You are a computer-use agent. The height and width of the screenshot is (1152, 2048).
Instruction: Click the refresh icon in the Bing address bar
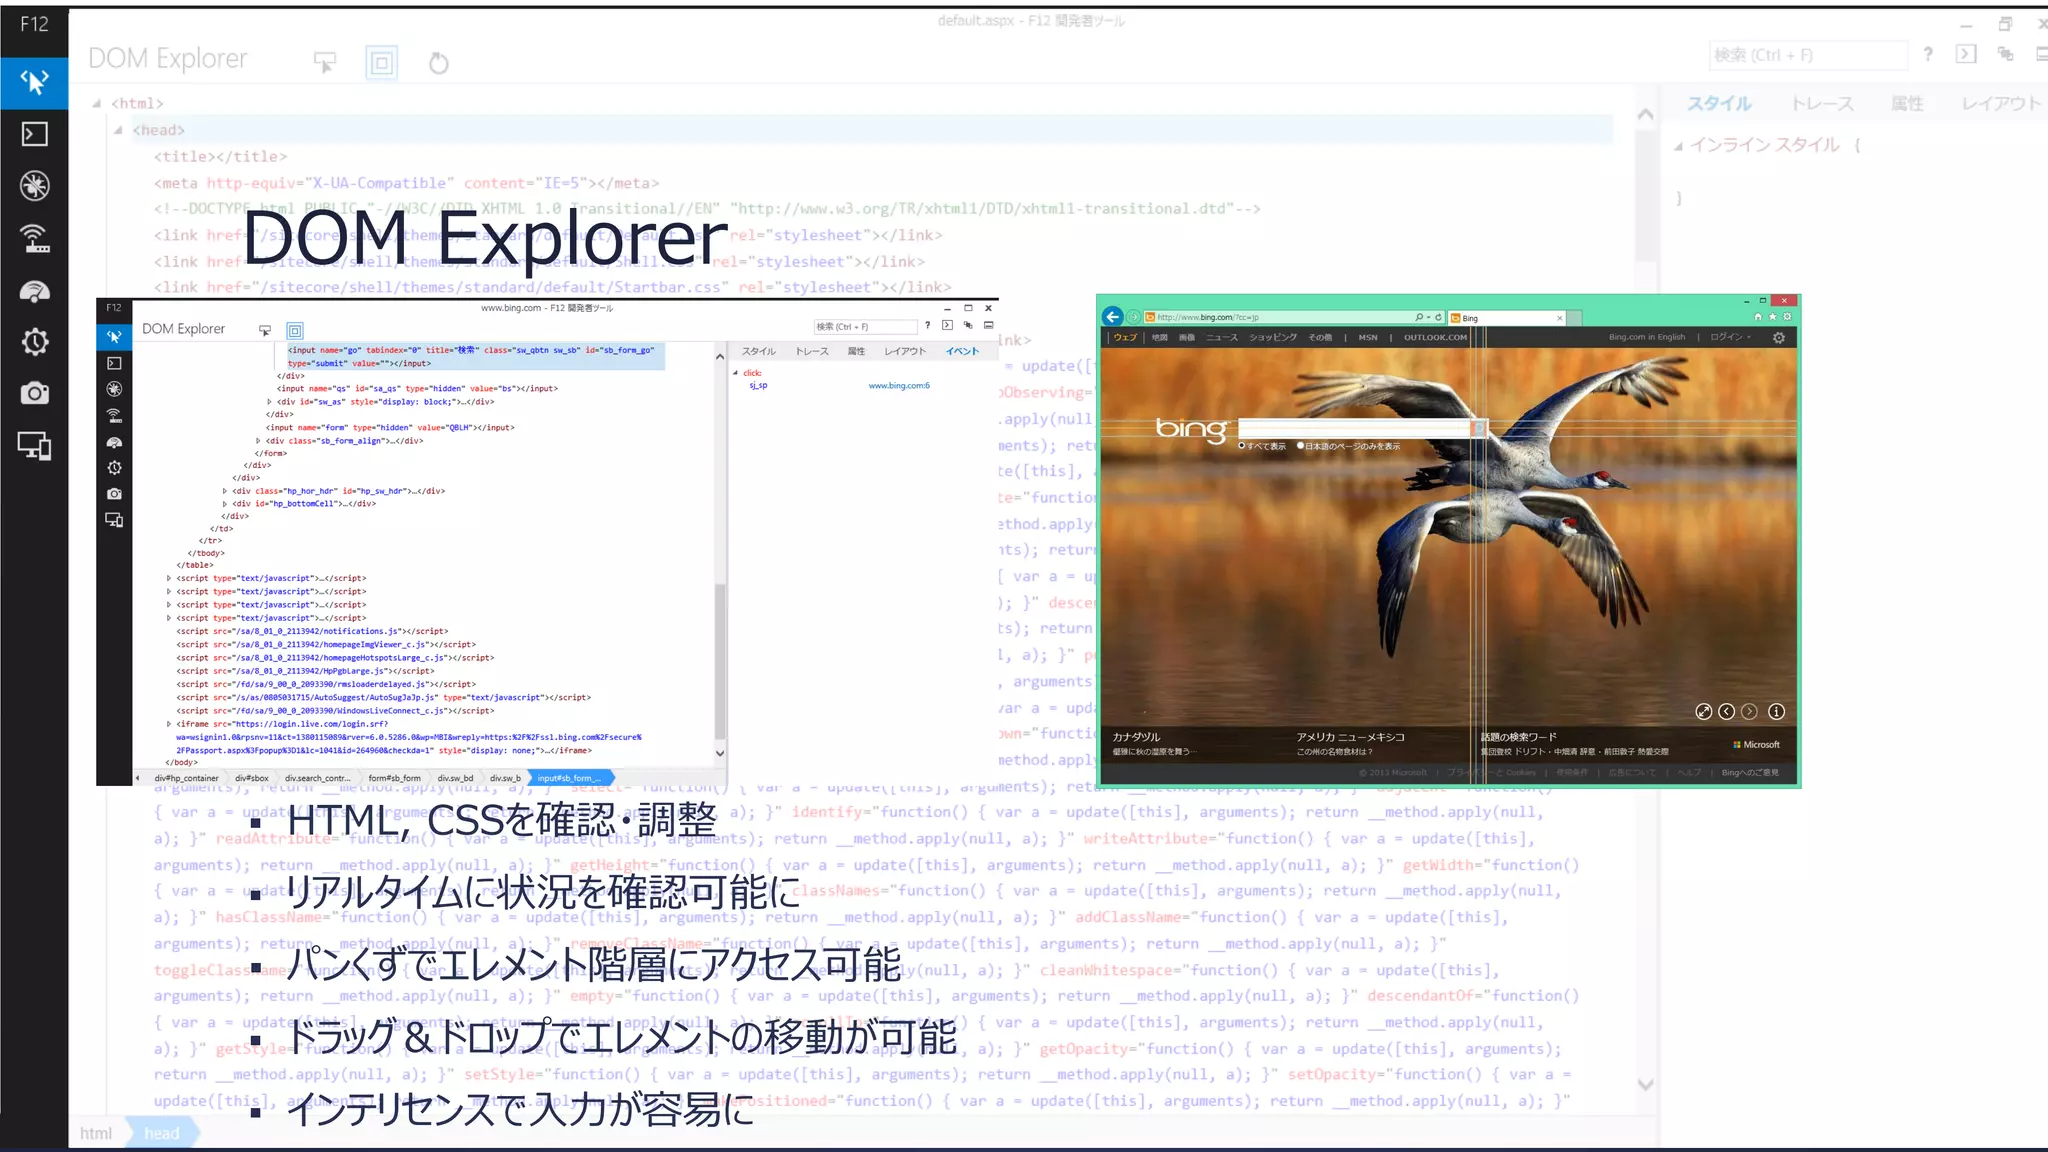[x=1438, y=317]
